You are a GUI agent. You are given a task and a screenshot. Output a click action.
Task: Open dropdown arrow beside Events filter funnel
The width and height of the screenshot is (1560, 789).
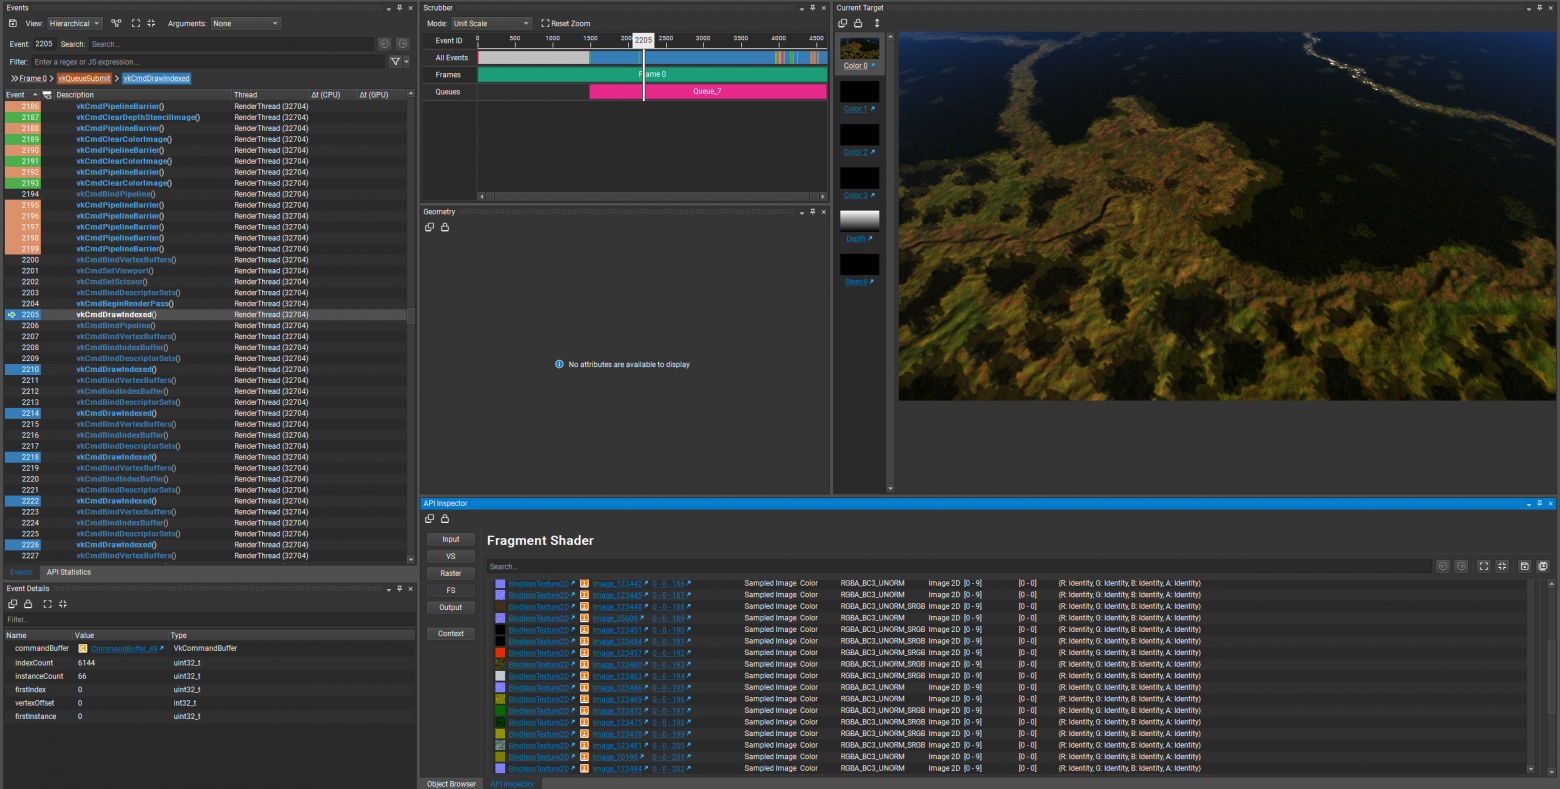pos(406,62)
